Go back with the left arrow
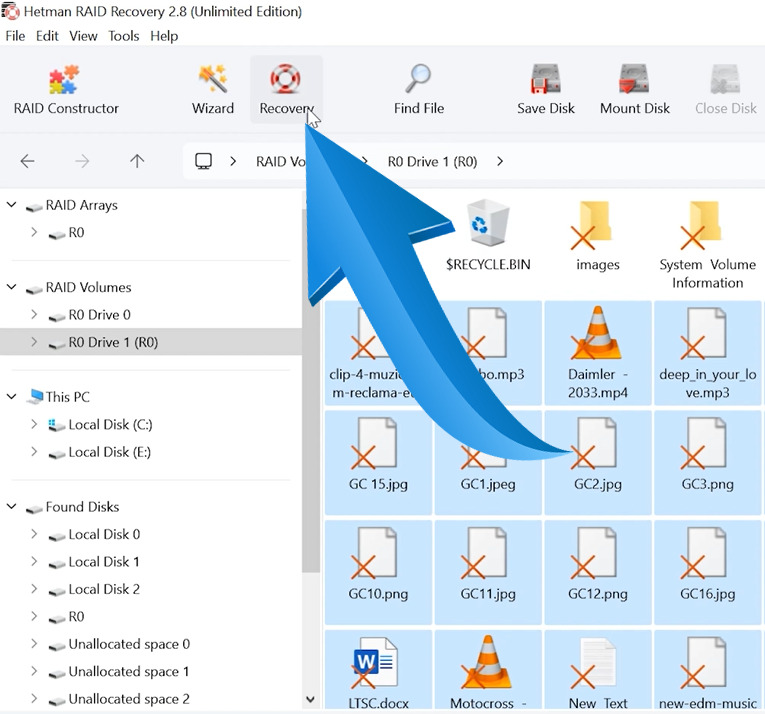Viewport: 765px width, 714px height. click(27, 161)
